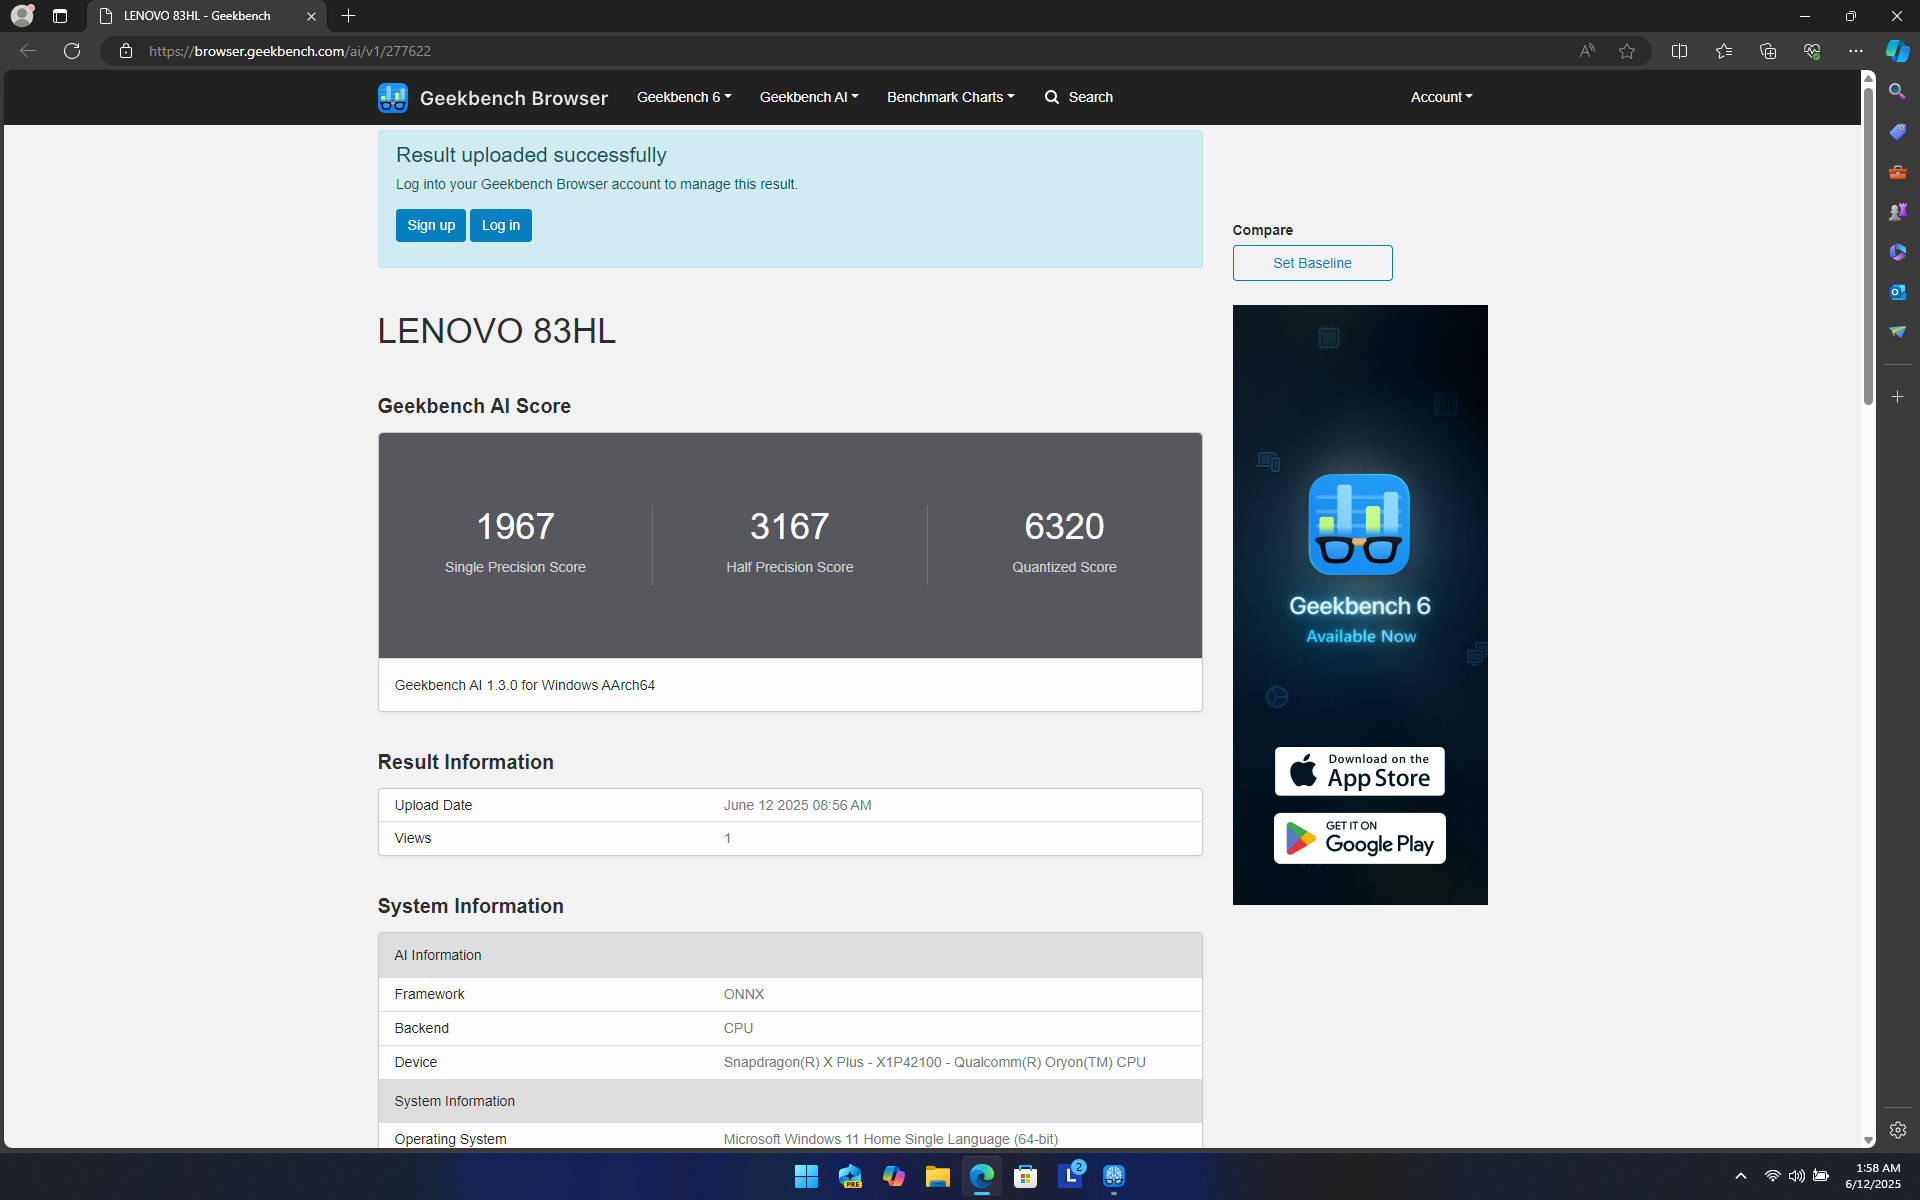Click the Geekbench Browser logo icon

[x=392, y=97]
